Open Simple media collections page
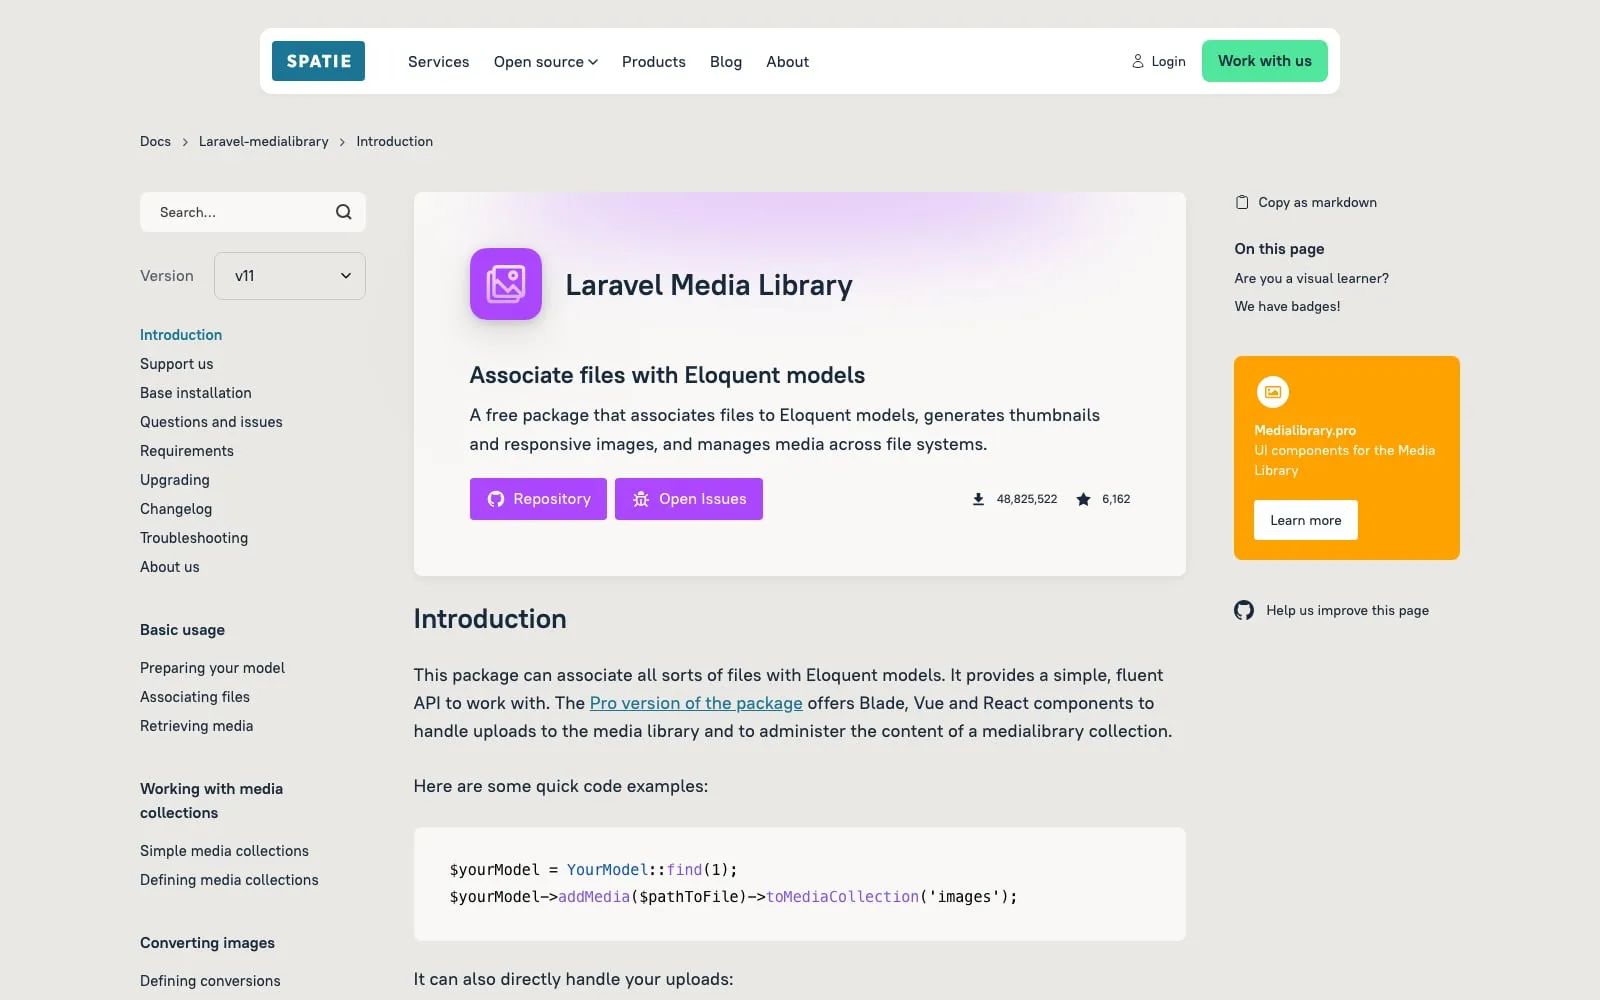1600x1000 pixels. pos(224,851)
